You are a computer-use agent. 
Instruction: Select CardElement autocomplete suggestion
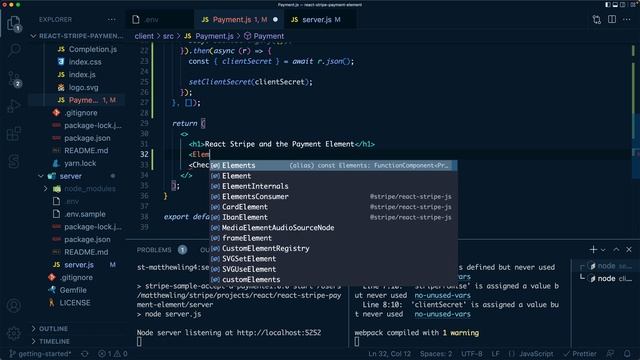333,207
